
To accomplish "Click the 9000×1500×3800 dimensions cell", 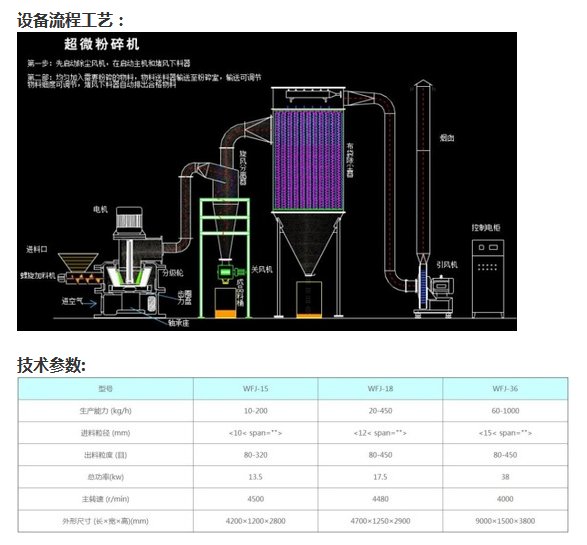I will point(505,521).
